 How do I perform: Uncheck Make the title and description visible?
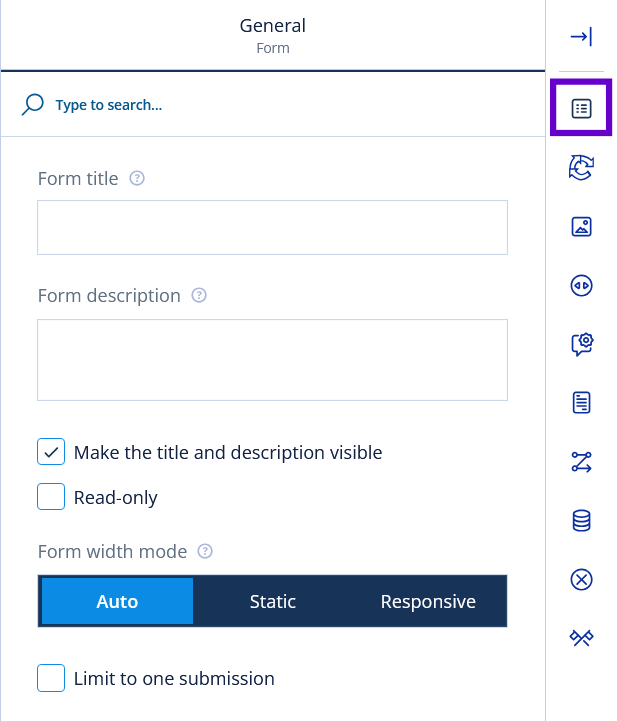point(51,452)
